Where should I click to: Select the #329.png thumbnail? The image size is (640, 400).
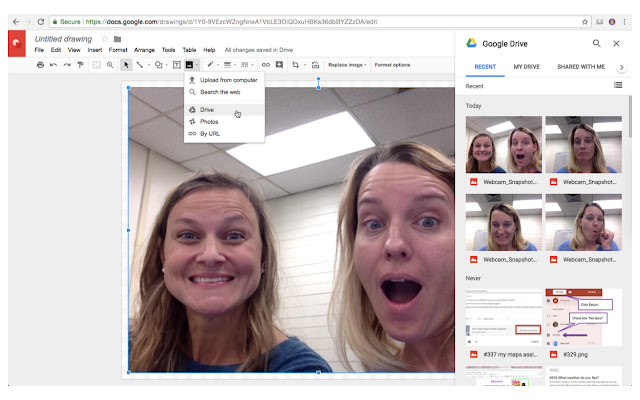584,317
